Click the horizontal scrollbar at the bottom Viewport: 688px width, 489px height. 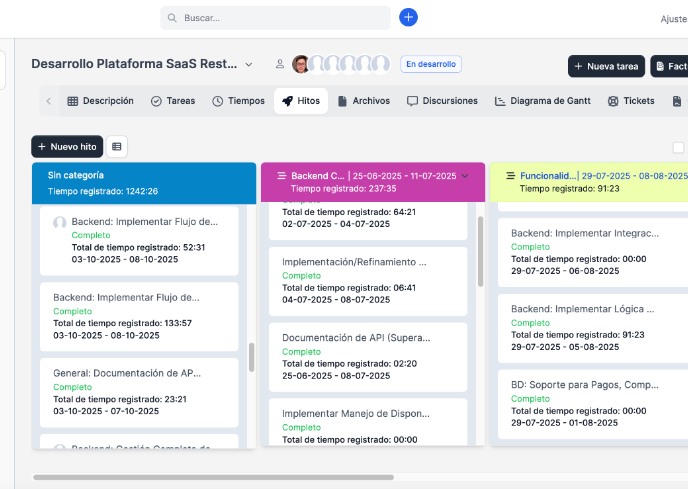215,477
